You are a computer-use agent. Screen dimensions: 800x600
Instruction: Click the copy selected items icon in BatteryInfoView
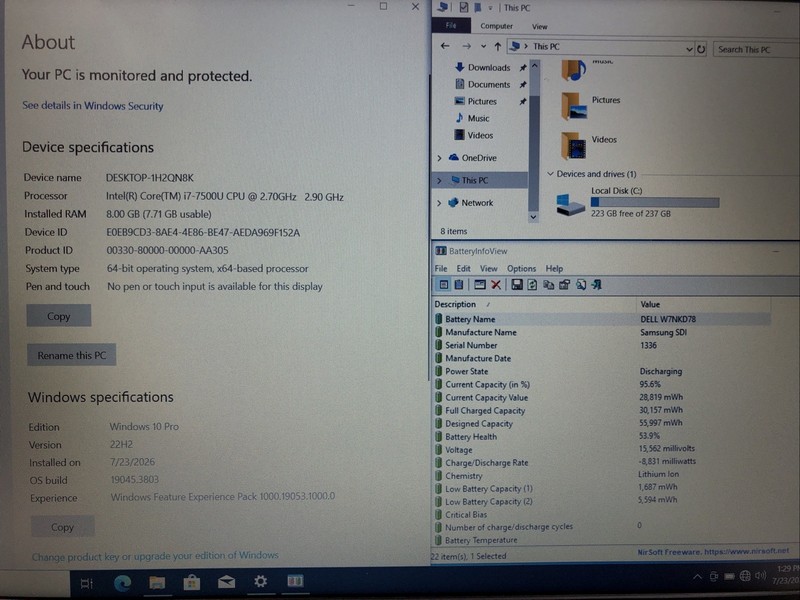pyautogui.click(x=548, y=285)
